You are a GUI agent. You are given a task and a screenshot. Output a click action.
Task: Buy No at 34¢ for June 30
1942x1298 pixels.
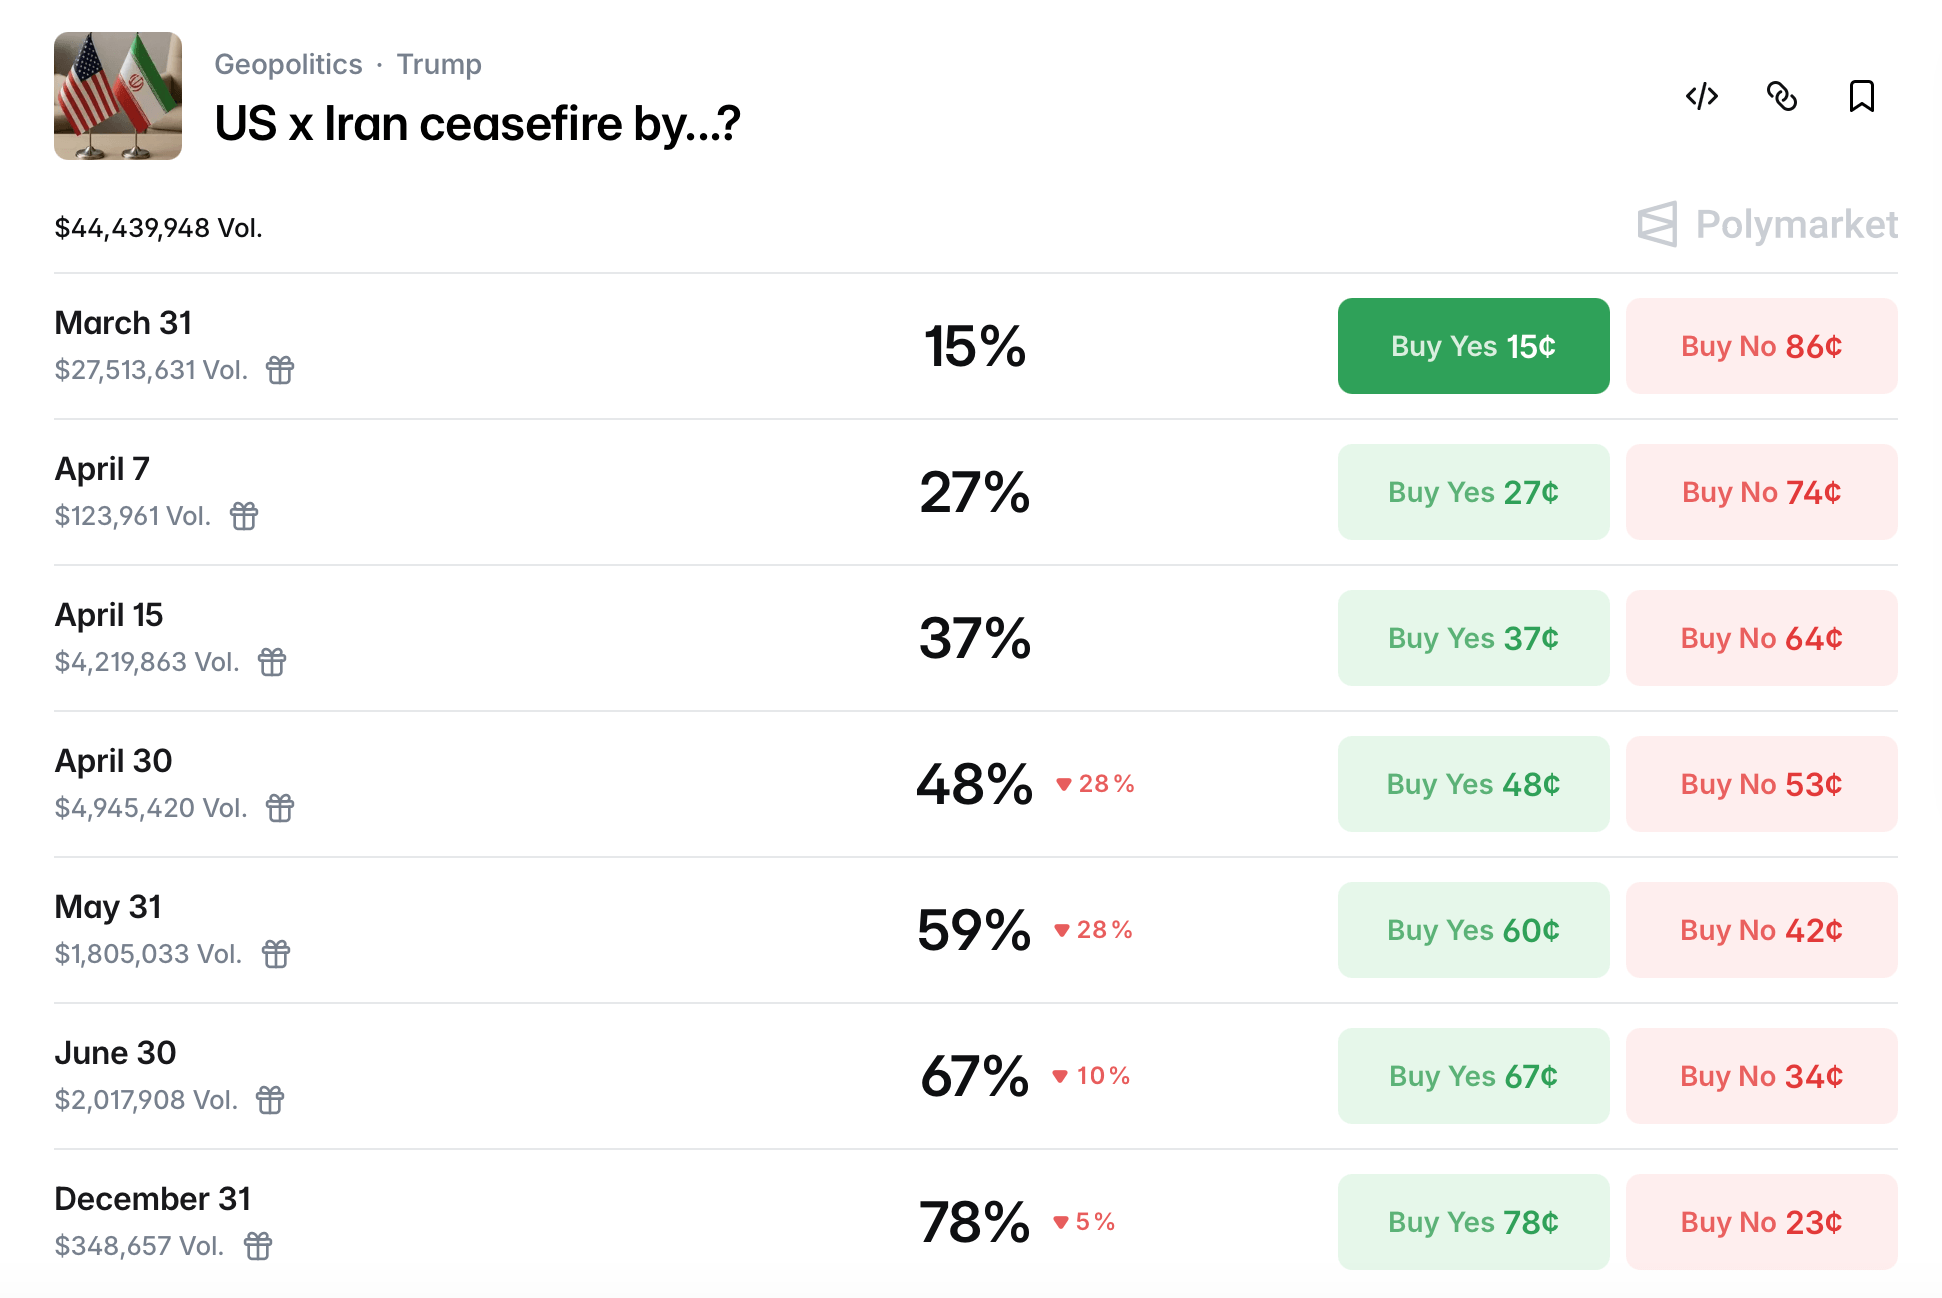pyautogui.click(x=1761, y=1076)
